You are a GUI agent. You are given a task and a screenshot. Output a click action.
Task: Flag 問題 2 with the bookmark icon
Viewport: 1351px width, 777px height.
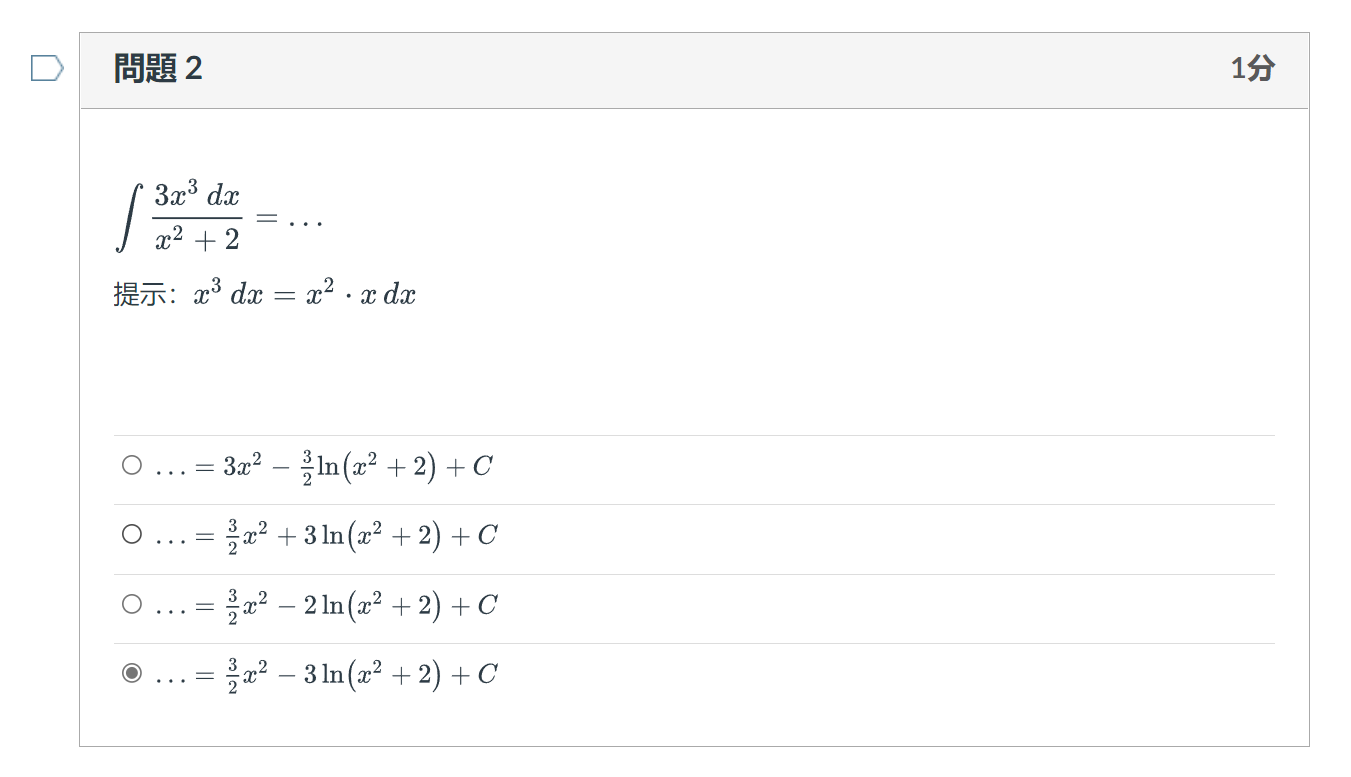click(x=47, y=68)
